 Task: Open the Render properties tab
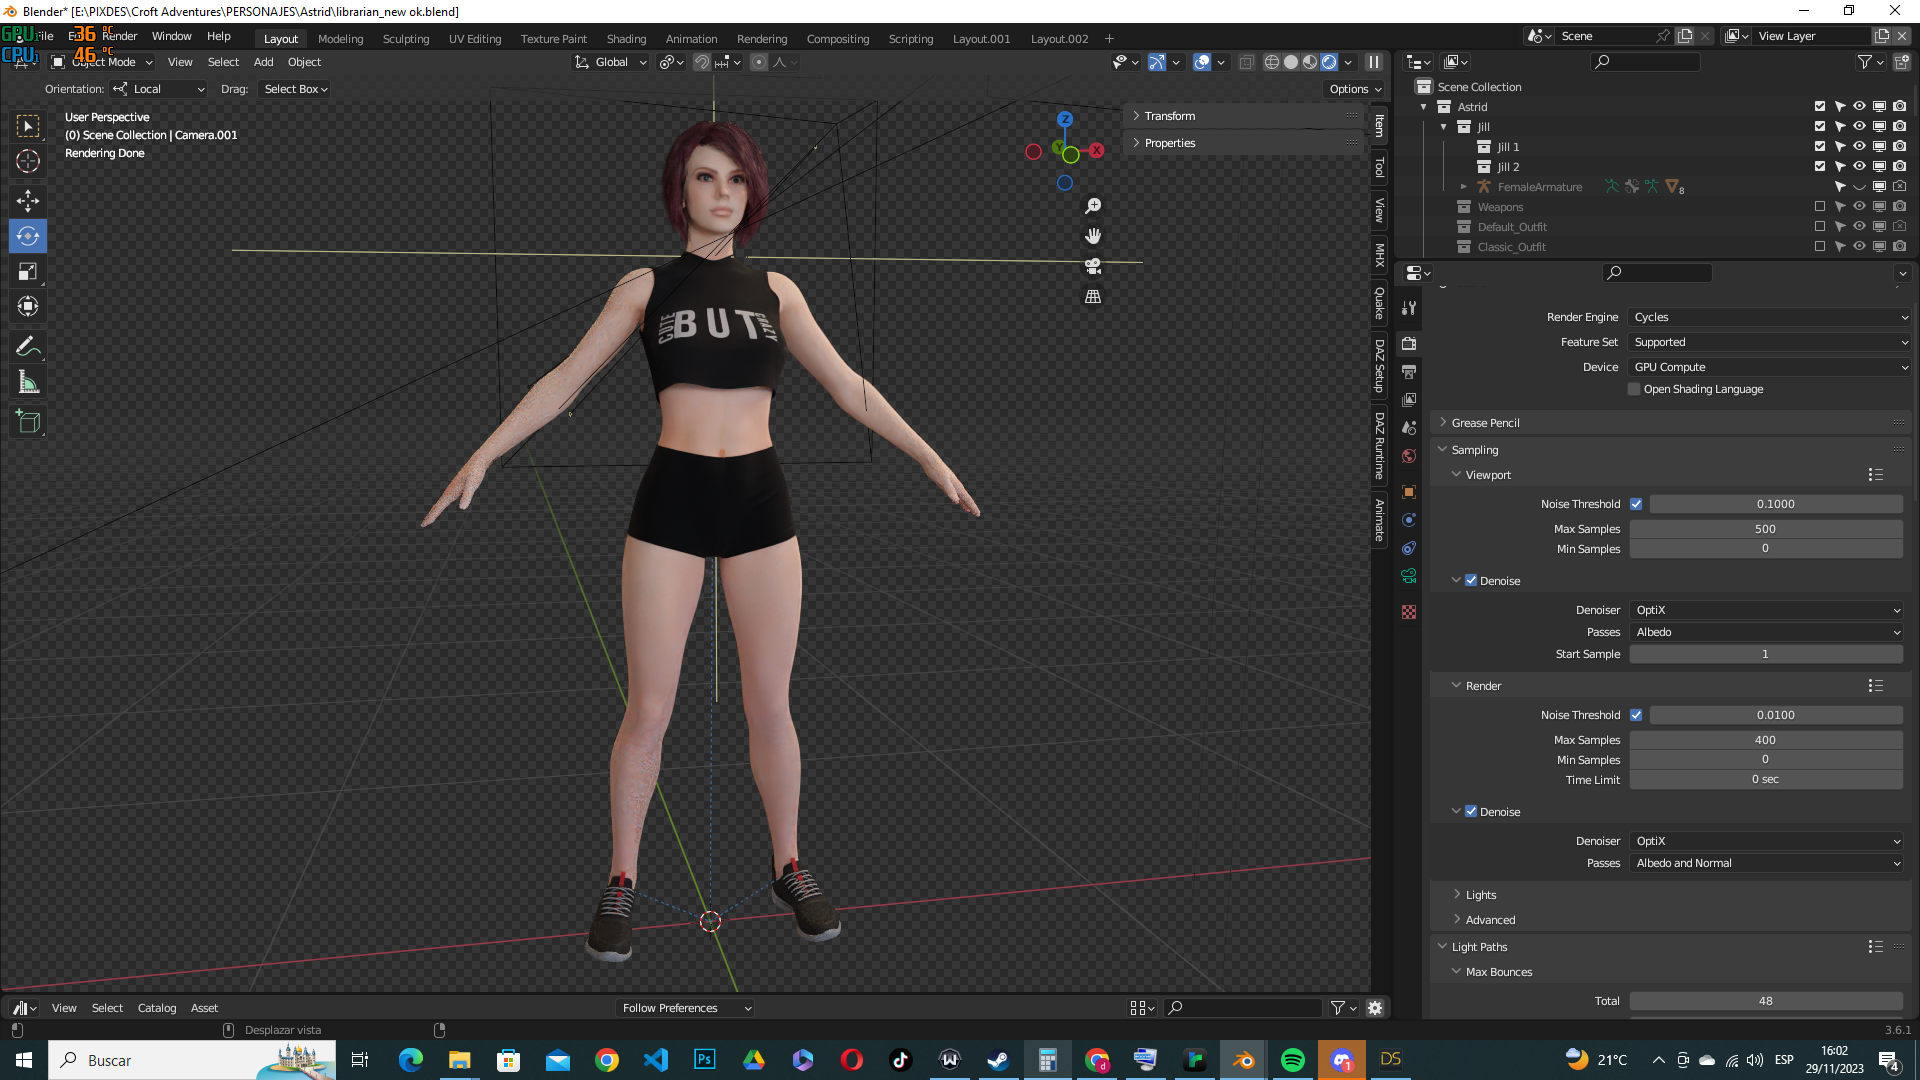pos(1409,343)
